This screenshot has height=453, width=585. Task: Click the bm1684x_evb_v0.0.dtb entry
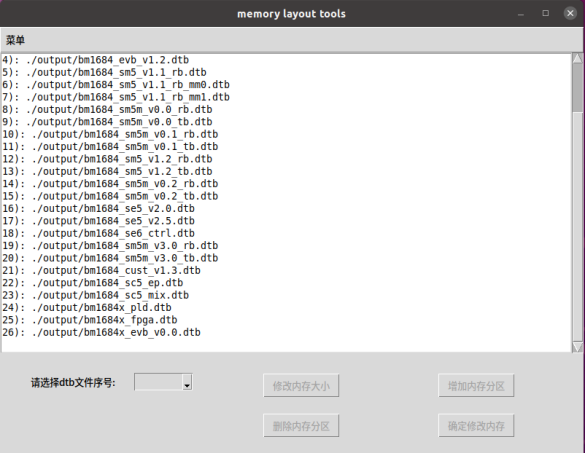tap(101, 332)
